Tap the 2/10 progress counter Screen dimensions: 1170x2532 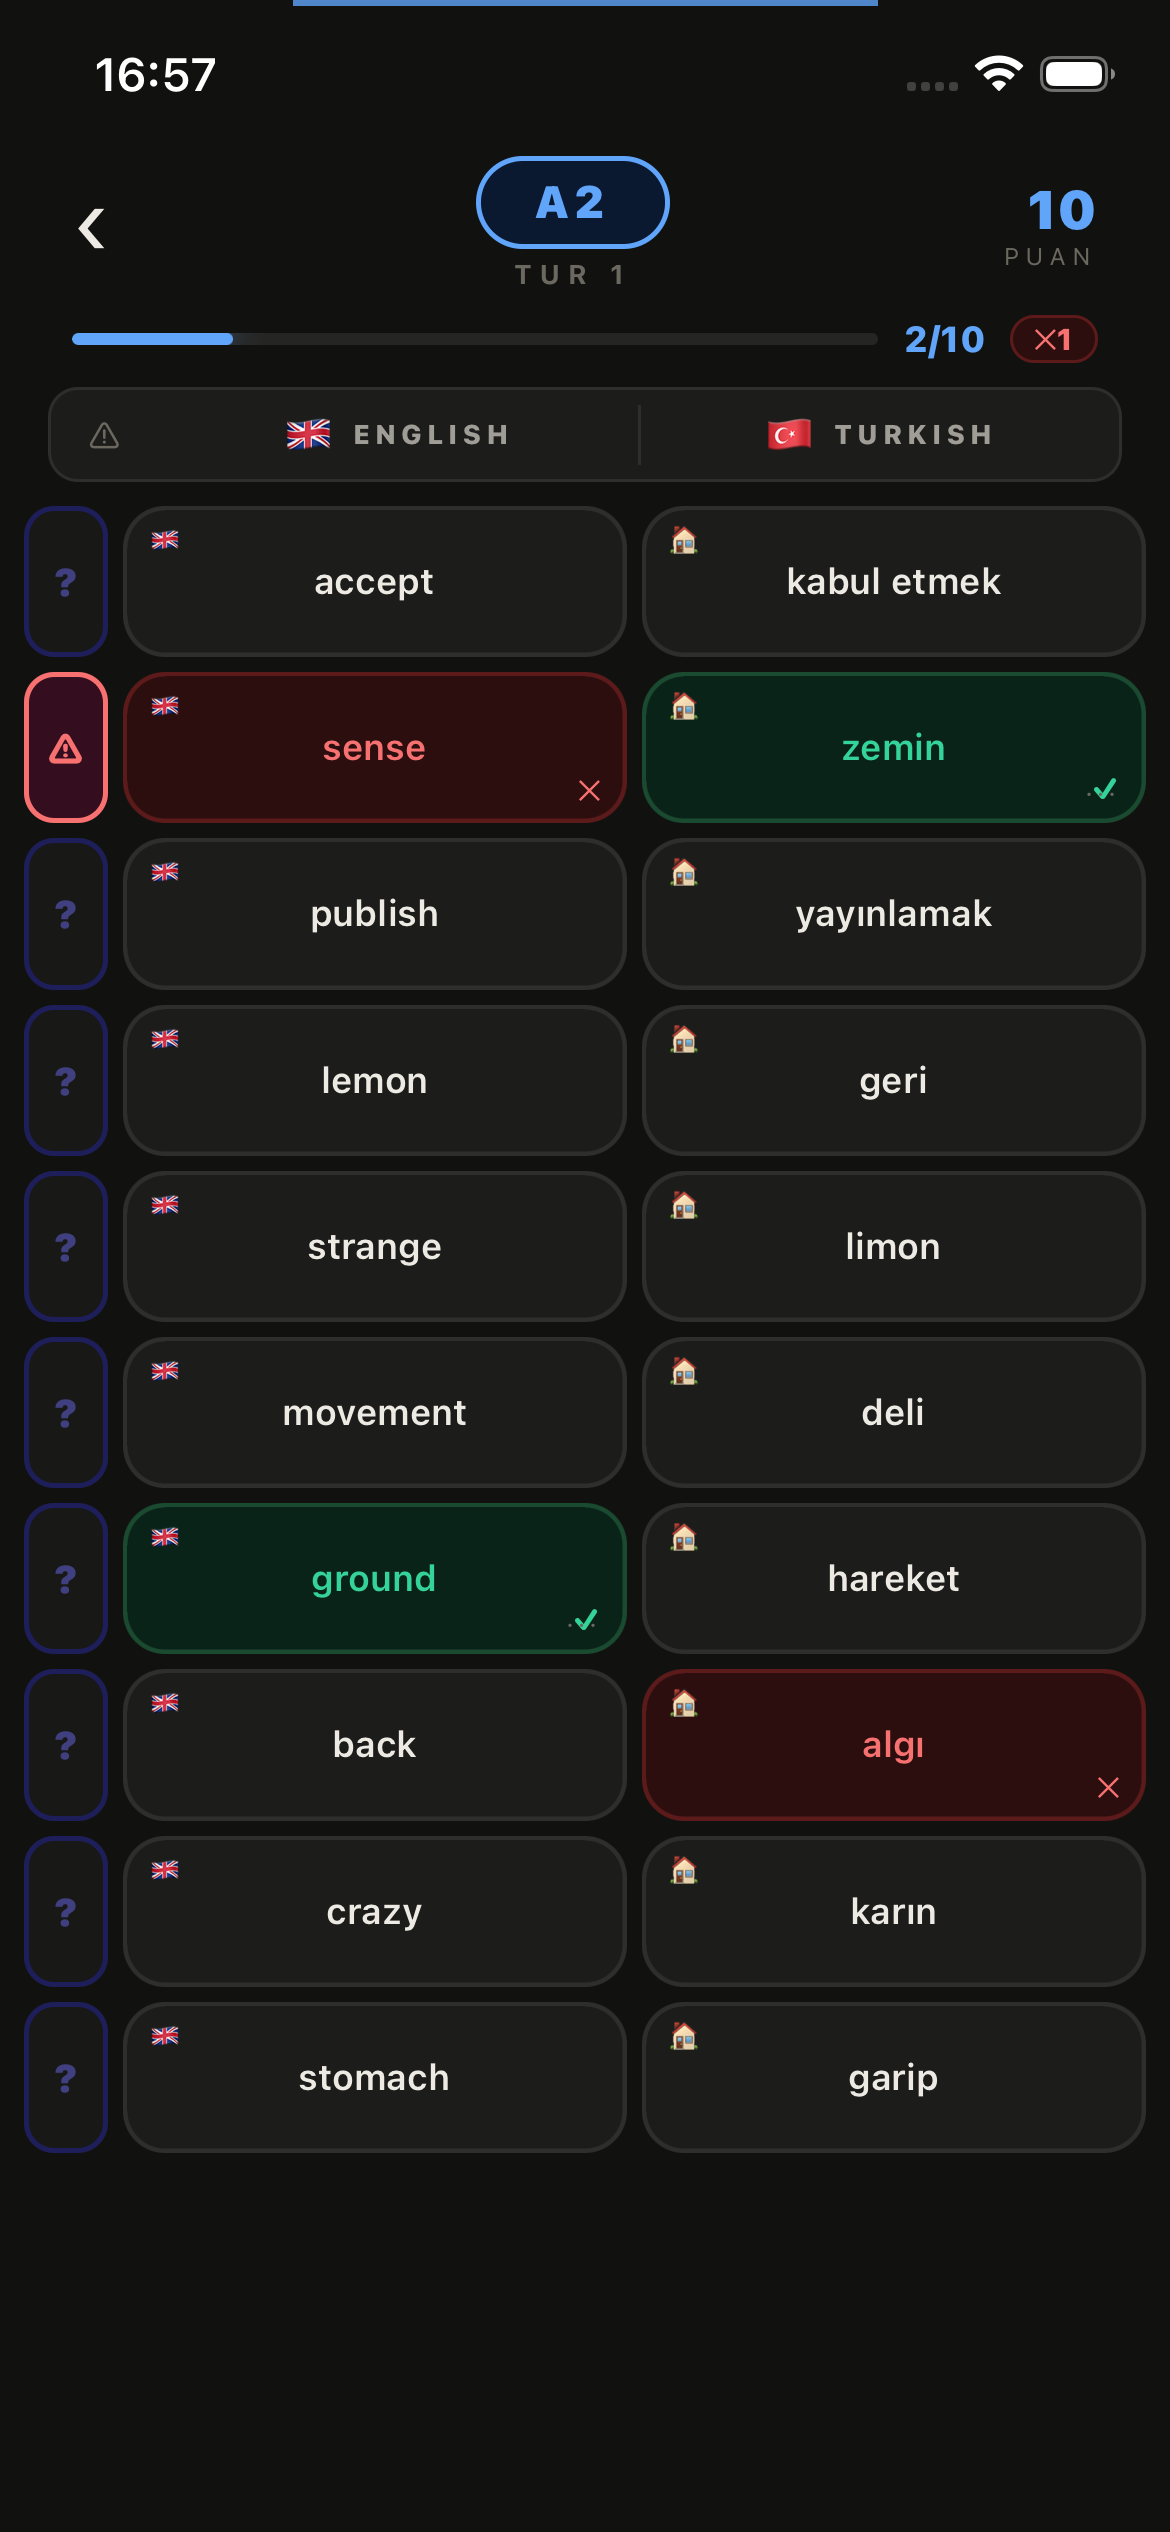tap(944, 339)
